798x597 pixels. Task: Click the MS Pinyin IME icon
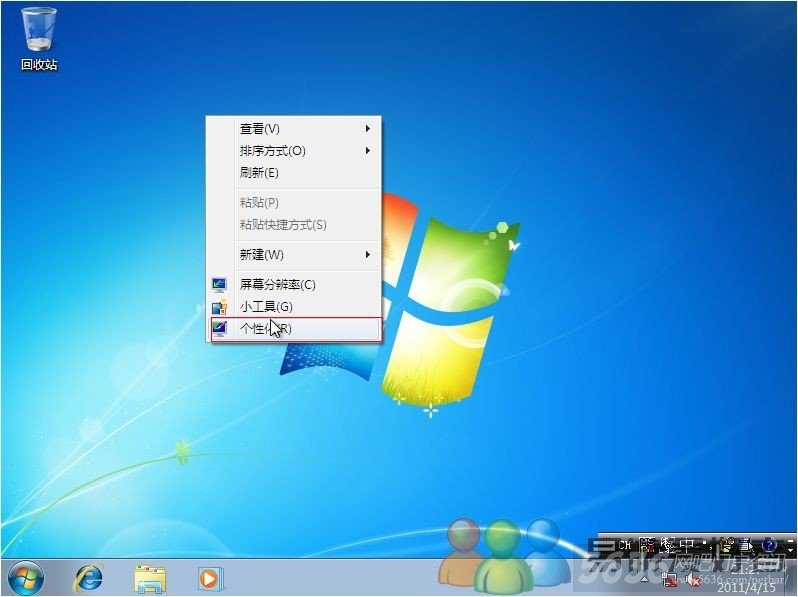coord(647,545)
